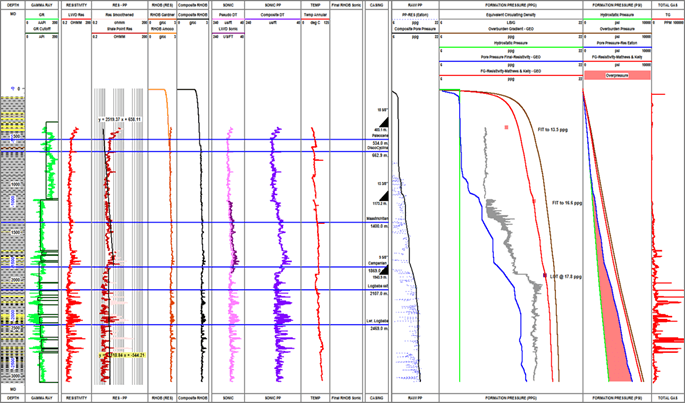Select the Shale Point Res curve legend
The height and width of the screenshot is (403, 685).
click(119, 29)
